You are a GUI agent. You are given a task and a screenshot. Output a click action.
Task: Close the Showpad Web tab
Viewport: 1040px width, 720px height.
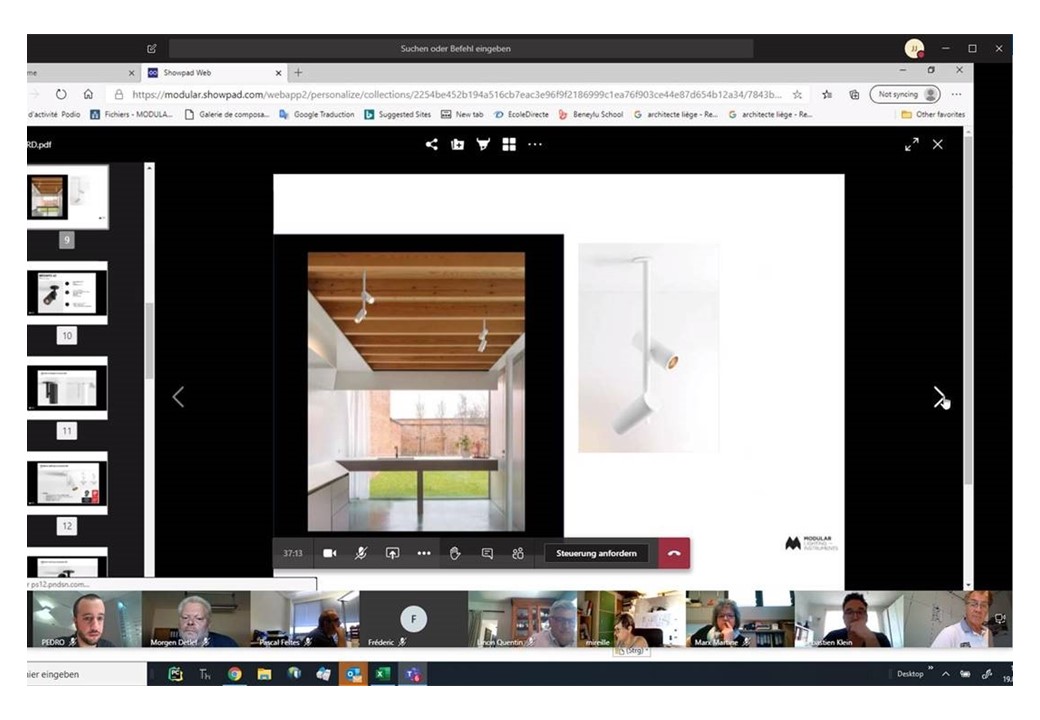tap(279, 73)
